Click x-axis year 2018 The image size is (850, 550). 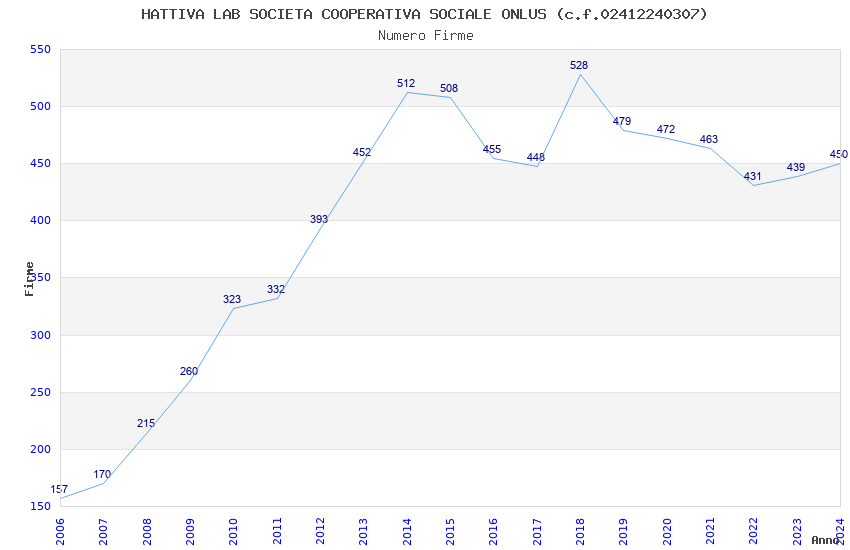pos(580,531)
